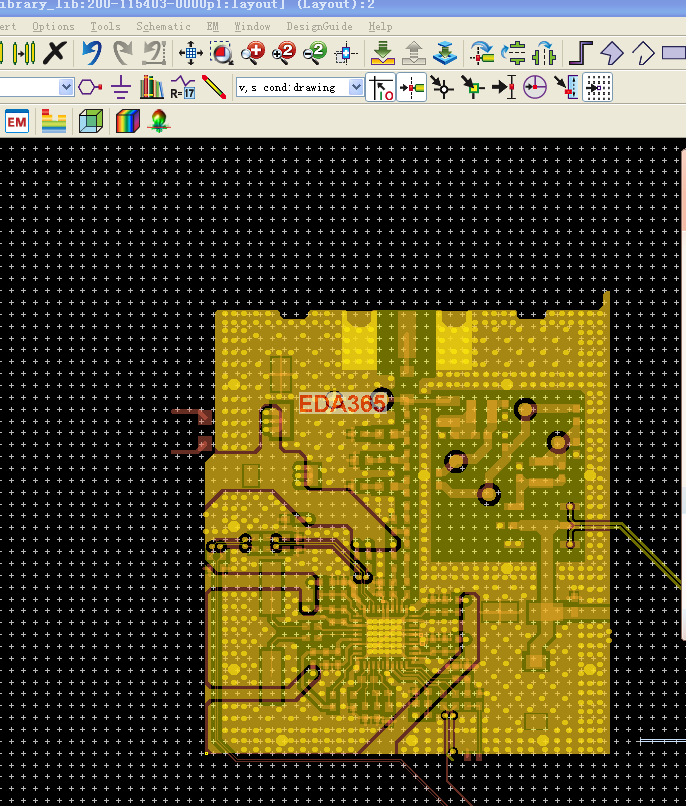Toggle pin snap mode
686x806 pixels.
click(412, 87)
